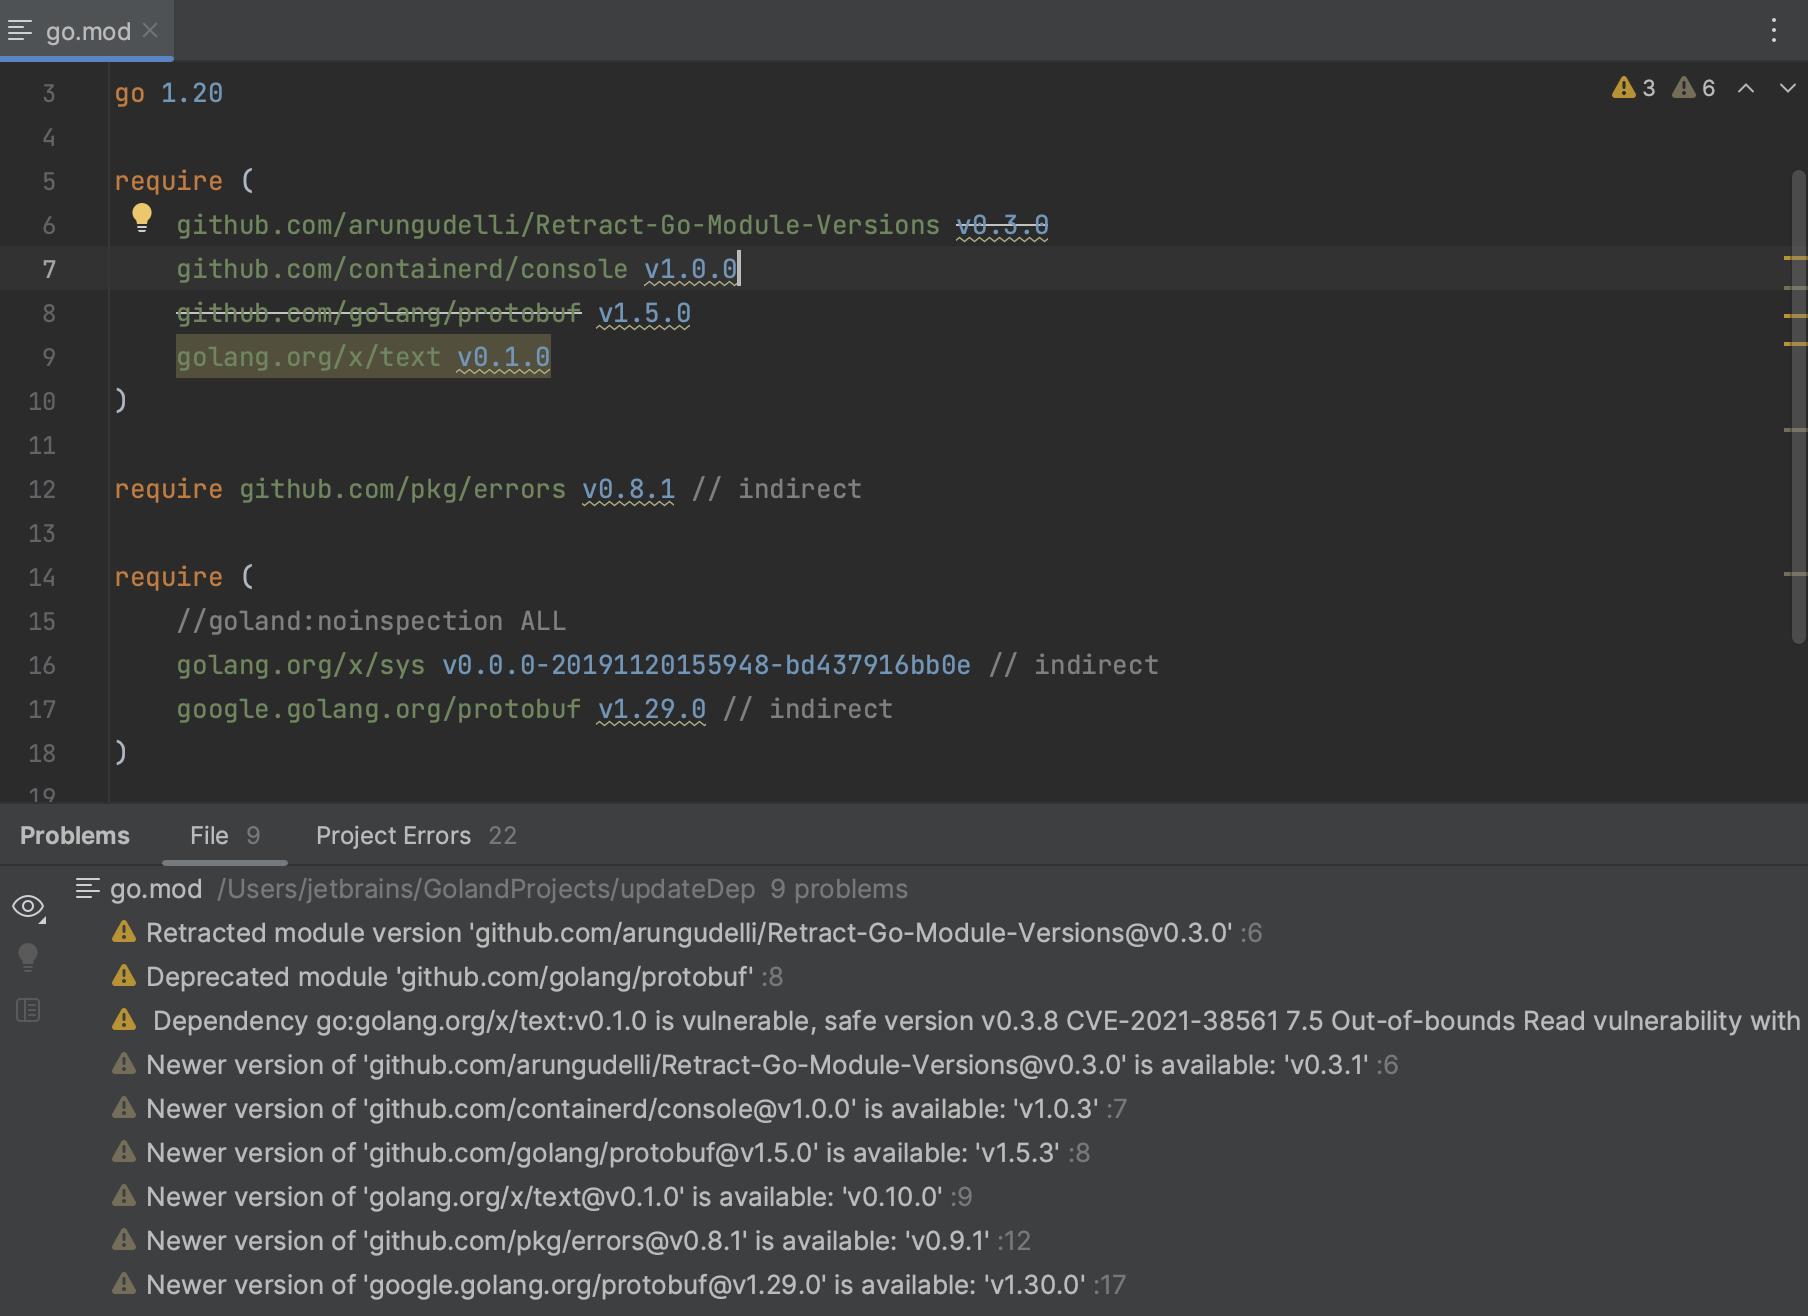Viewport: 1808px width, 1316px height.
Task: Click version v1.5.0 of golang/protobuf
Action: click(644, 313)
